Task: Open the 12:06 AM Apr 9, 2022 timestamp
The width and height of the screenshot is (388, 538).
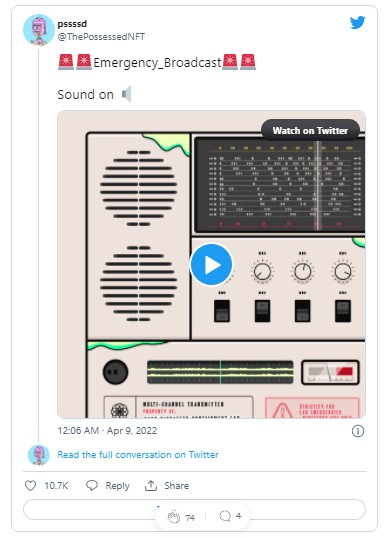Action: click(107, 431)
